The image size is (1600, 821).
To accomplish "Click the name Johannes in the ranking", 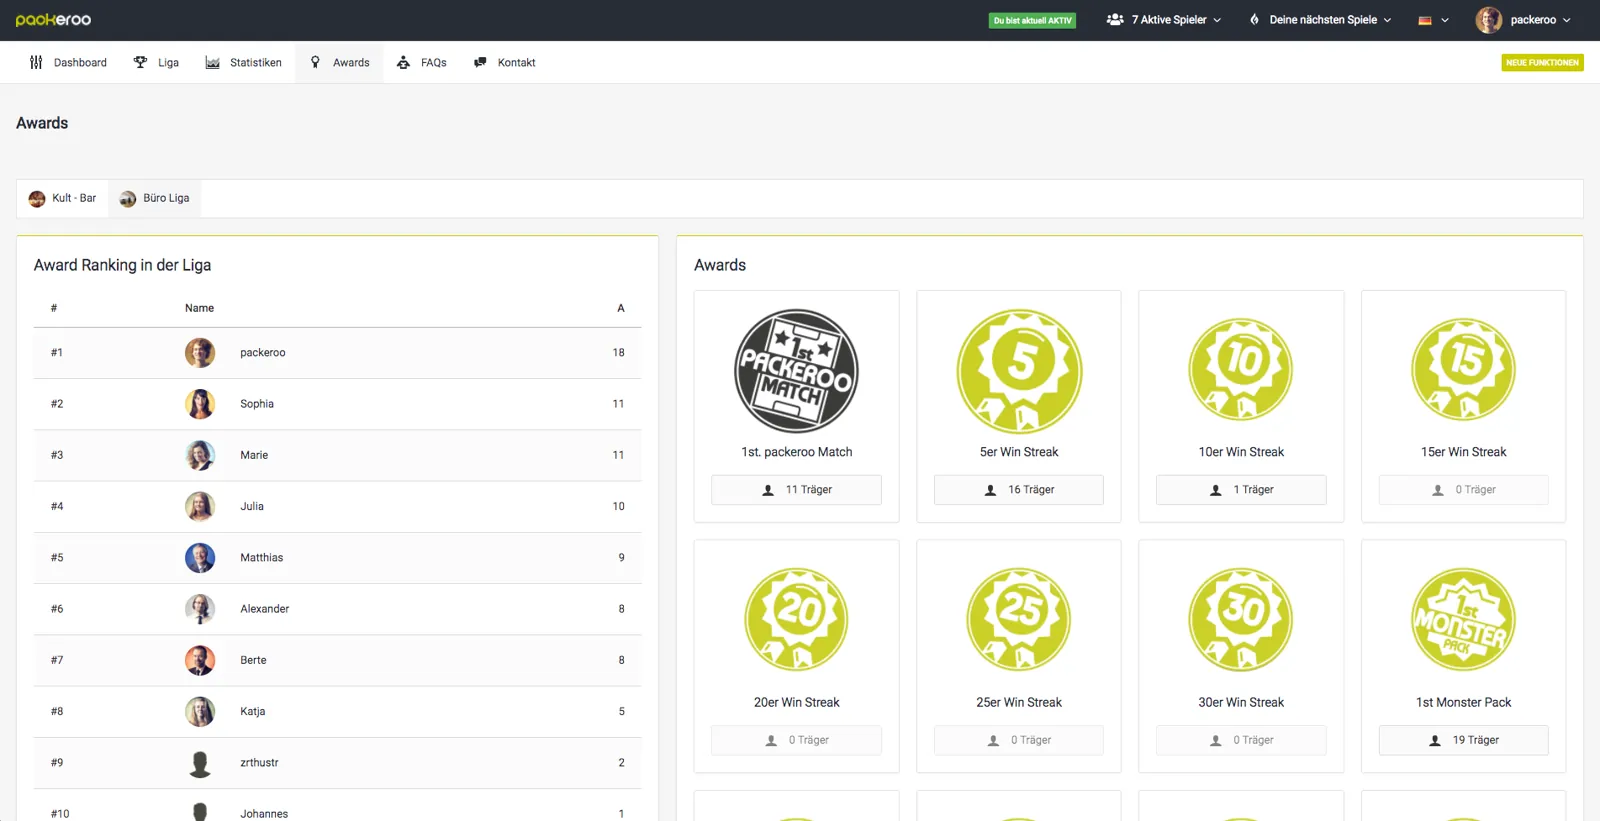I will pos(264,814).
